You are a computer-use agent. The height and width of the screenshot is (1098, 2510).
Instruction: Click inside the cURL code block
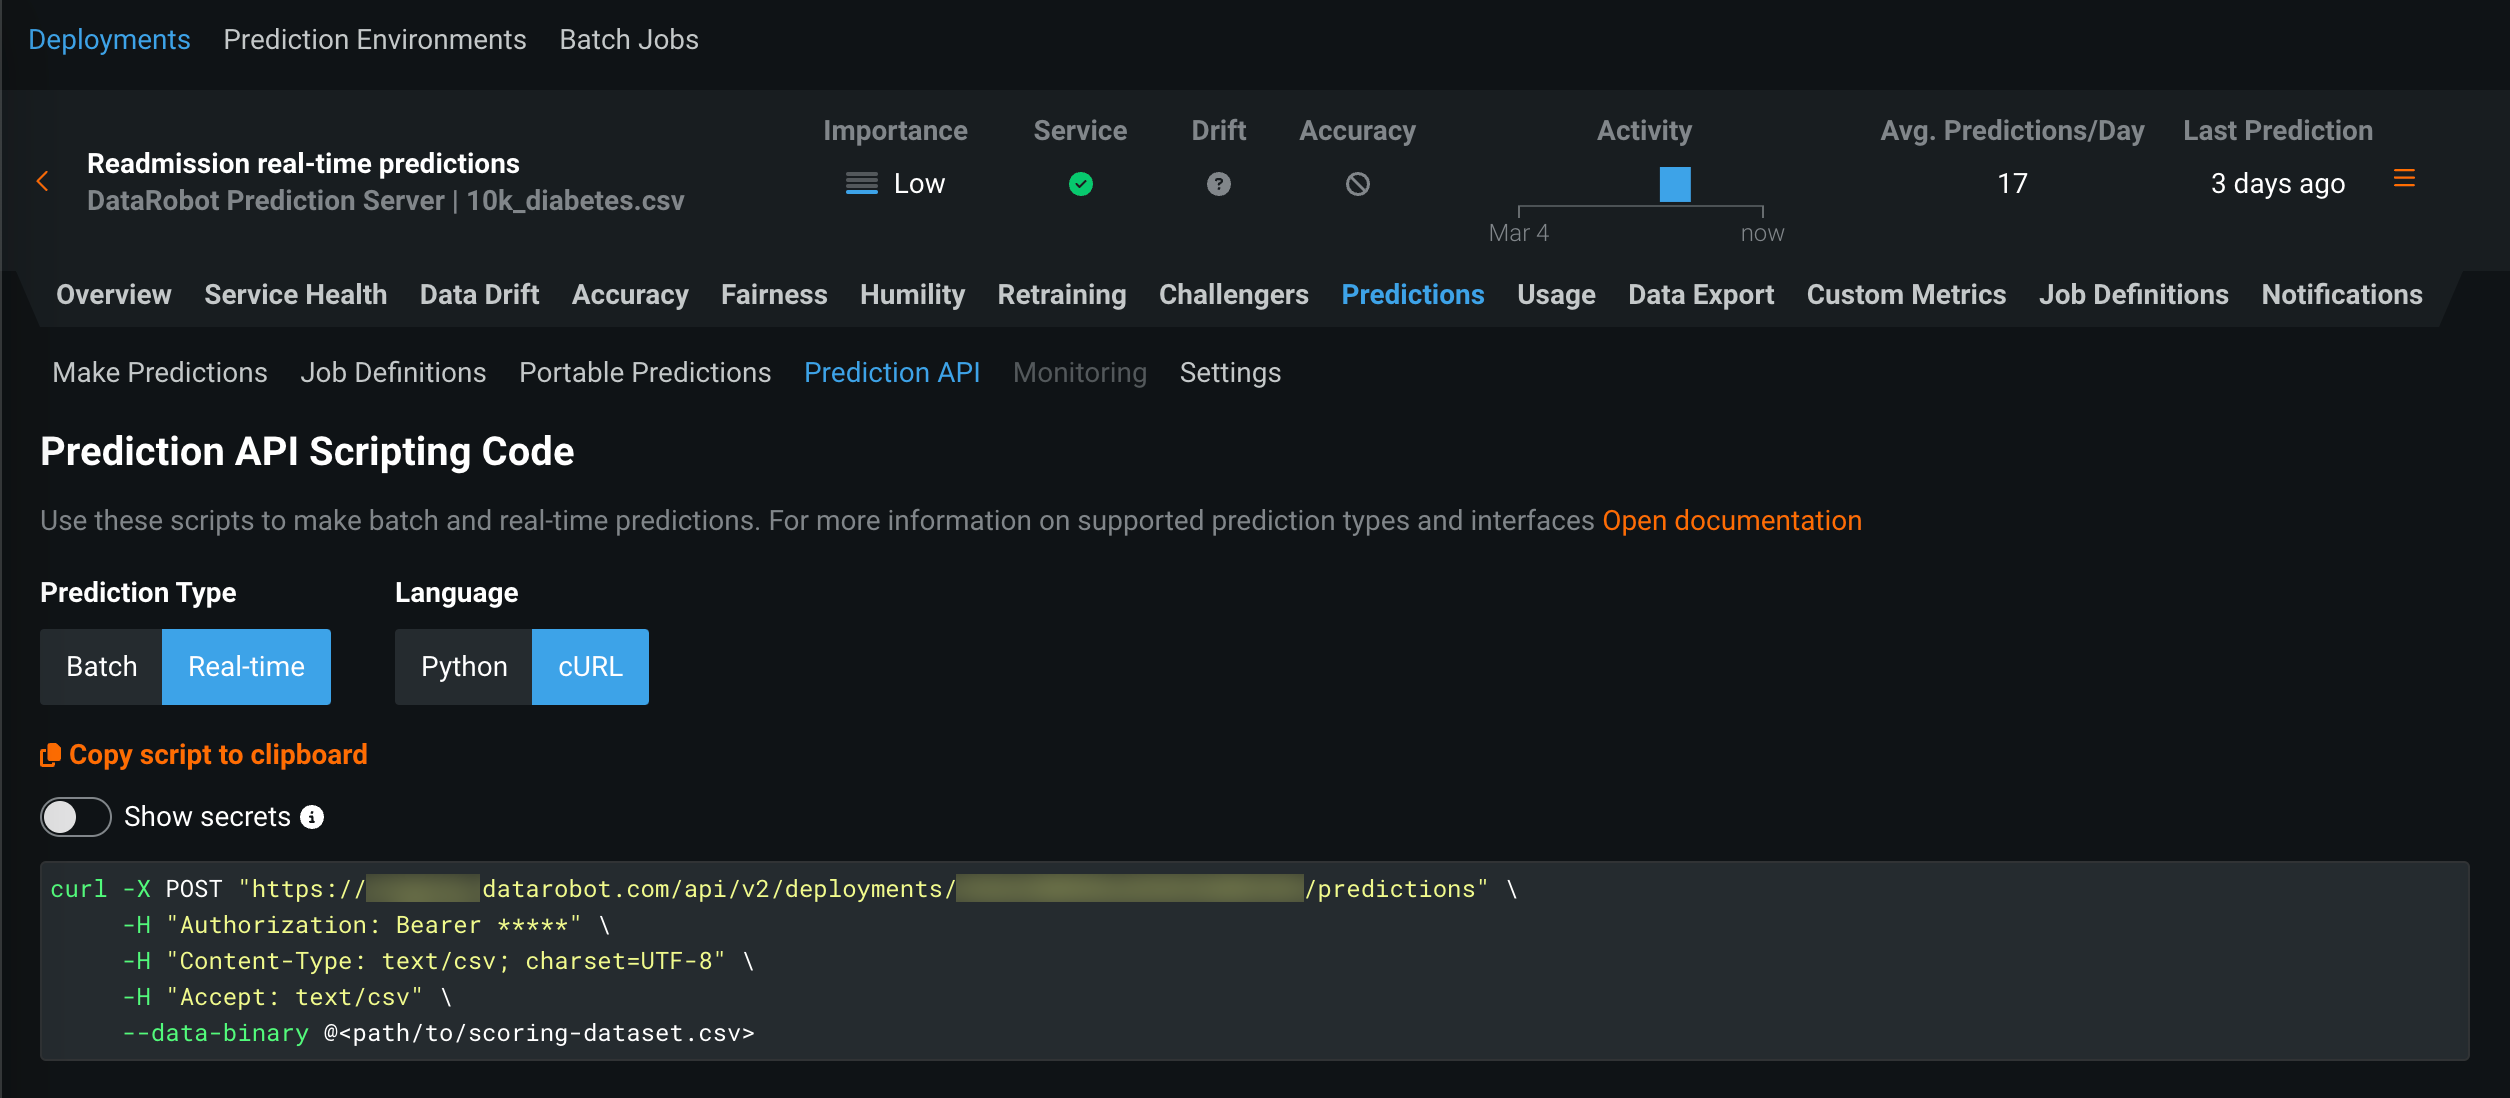[1250, 961]
